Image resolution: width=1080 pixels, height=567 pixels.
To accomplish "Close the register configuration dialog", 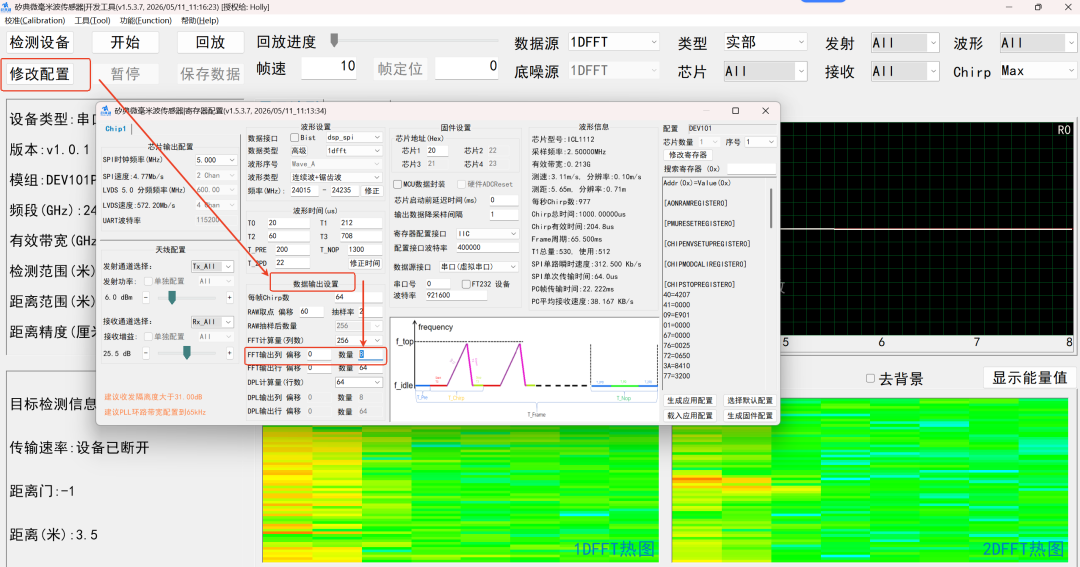I will [765, 110].
